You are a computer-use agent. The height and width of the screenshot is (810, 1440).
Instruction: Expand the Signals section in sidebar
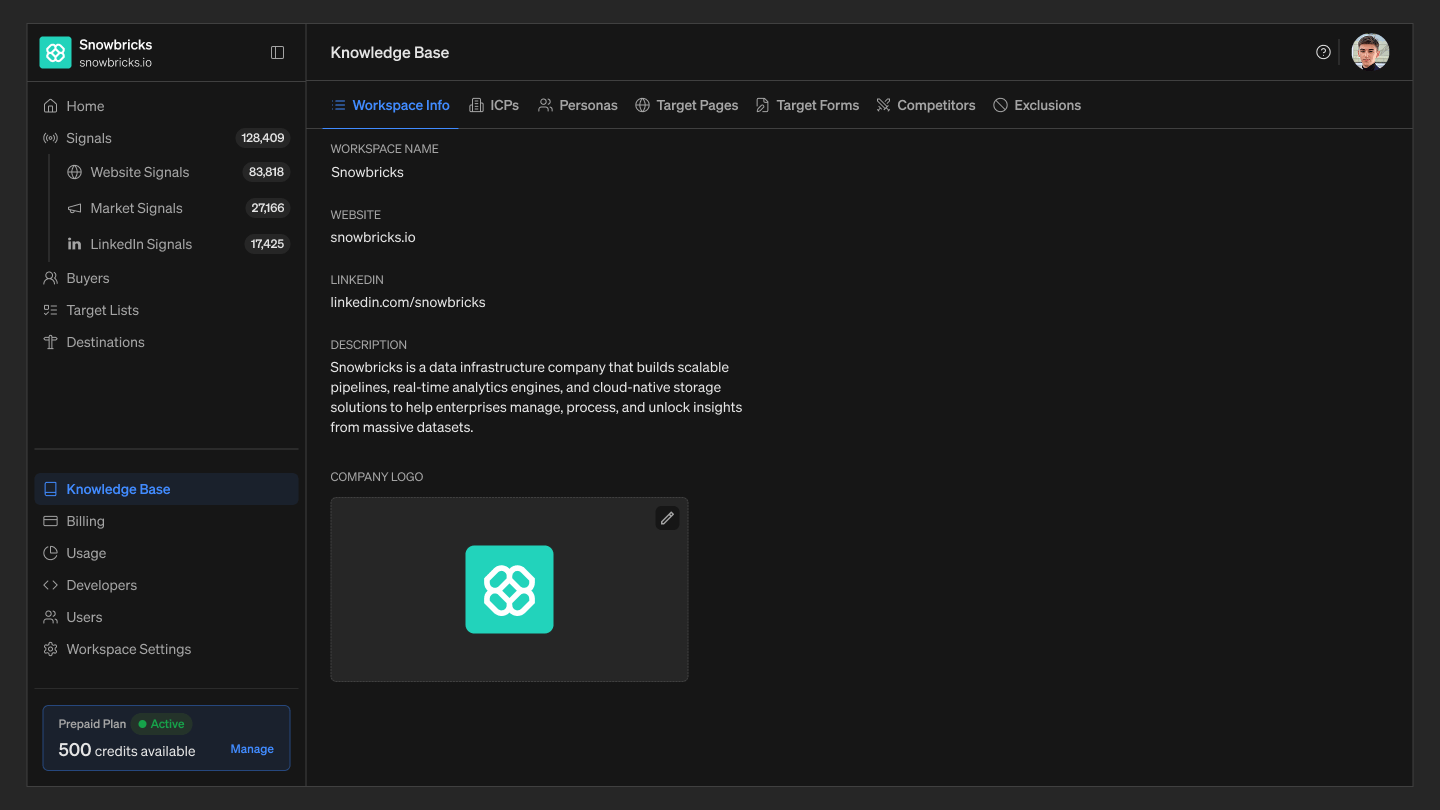tap(166, 138)
